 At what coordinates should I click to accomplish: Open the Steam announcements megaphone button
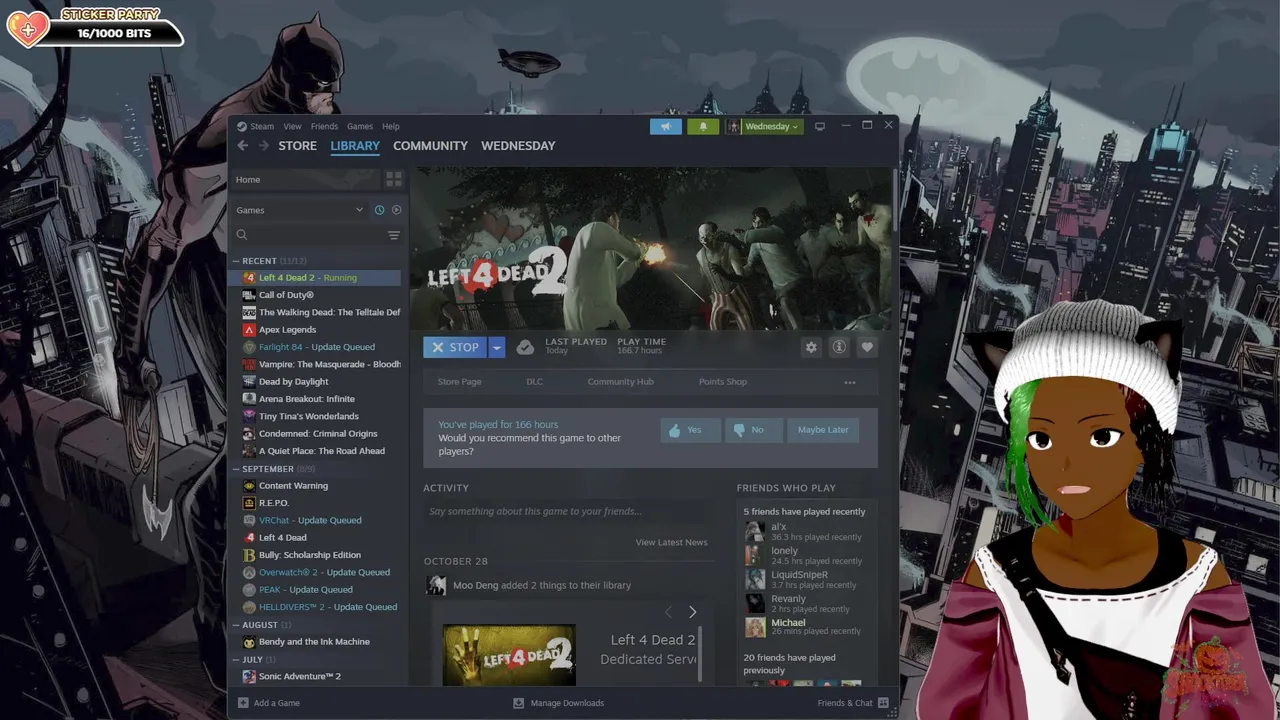(666, 126)
